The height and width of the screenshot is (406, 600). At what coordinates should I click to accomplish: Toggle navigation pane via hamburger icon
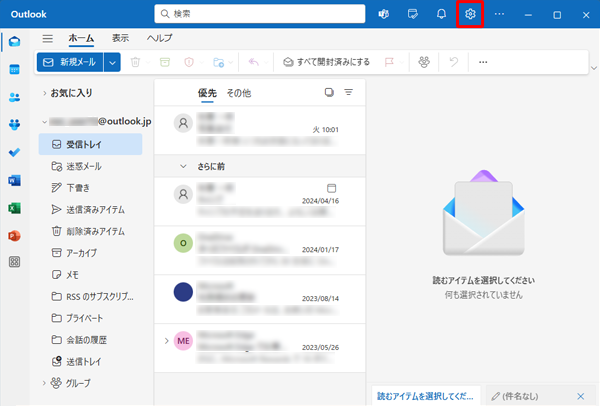click(48, 38)
